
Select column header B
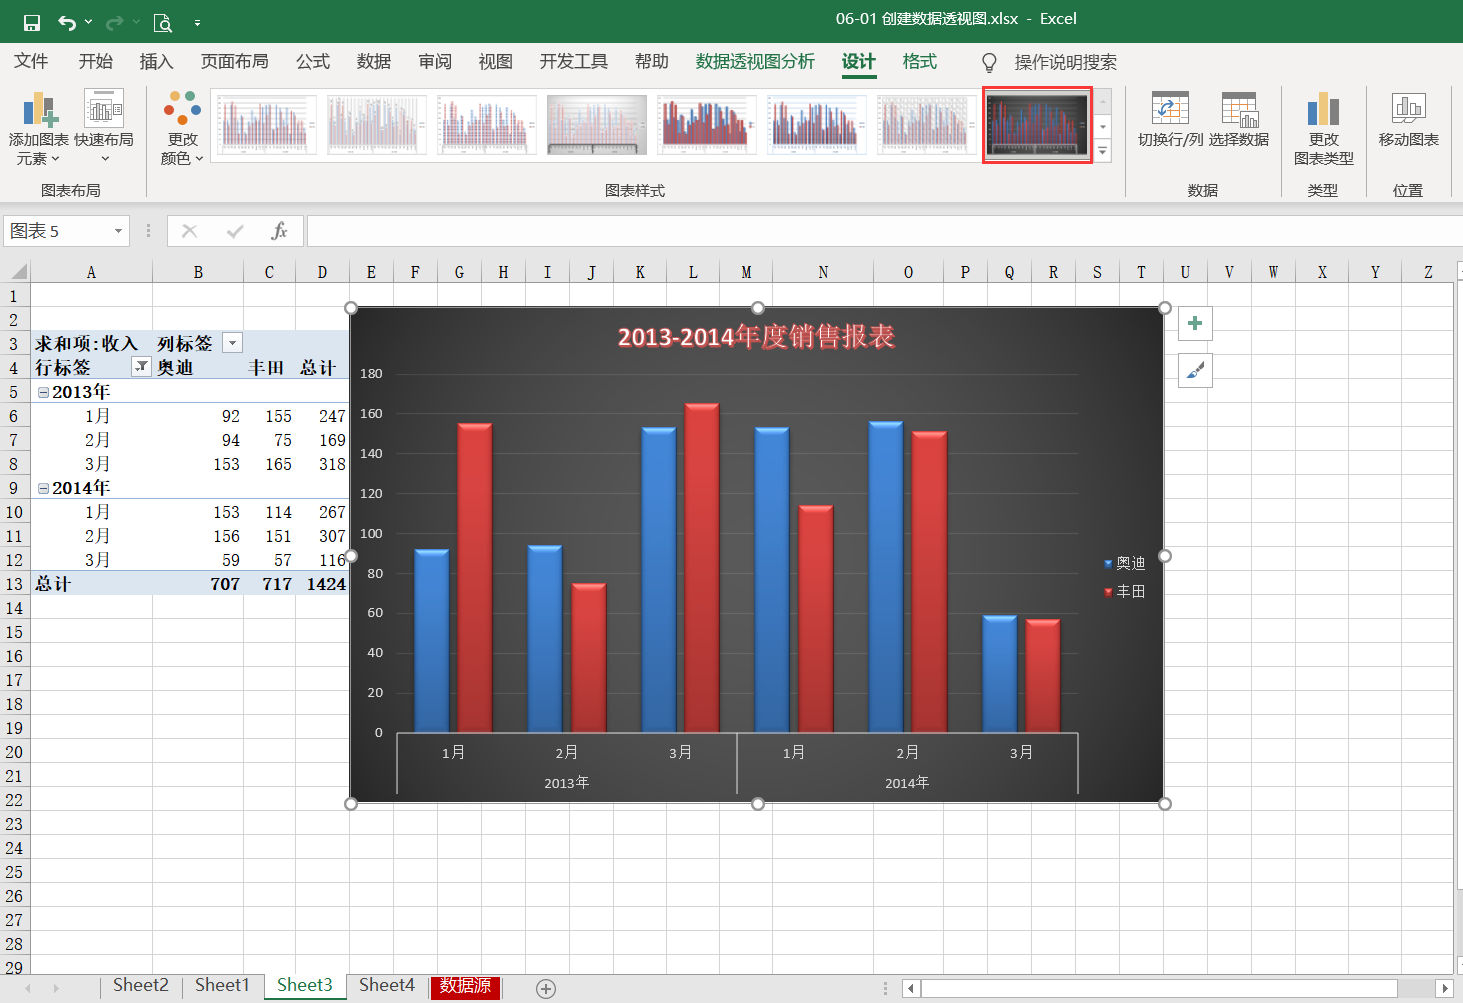click(198, 272)
